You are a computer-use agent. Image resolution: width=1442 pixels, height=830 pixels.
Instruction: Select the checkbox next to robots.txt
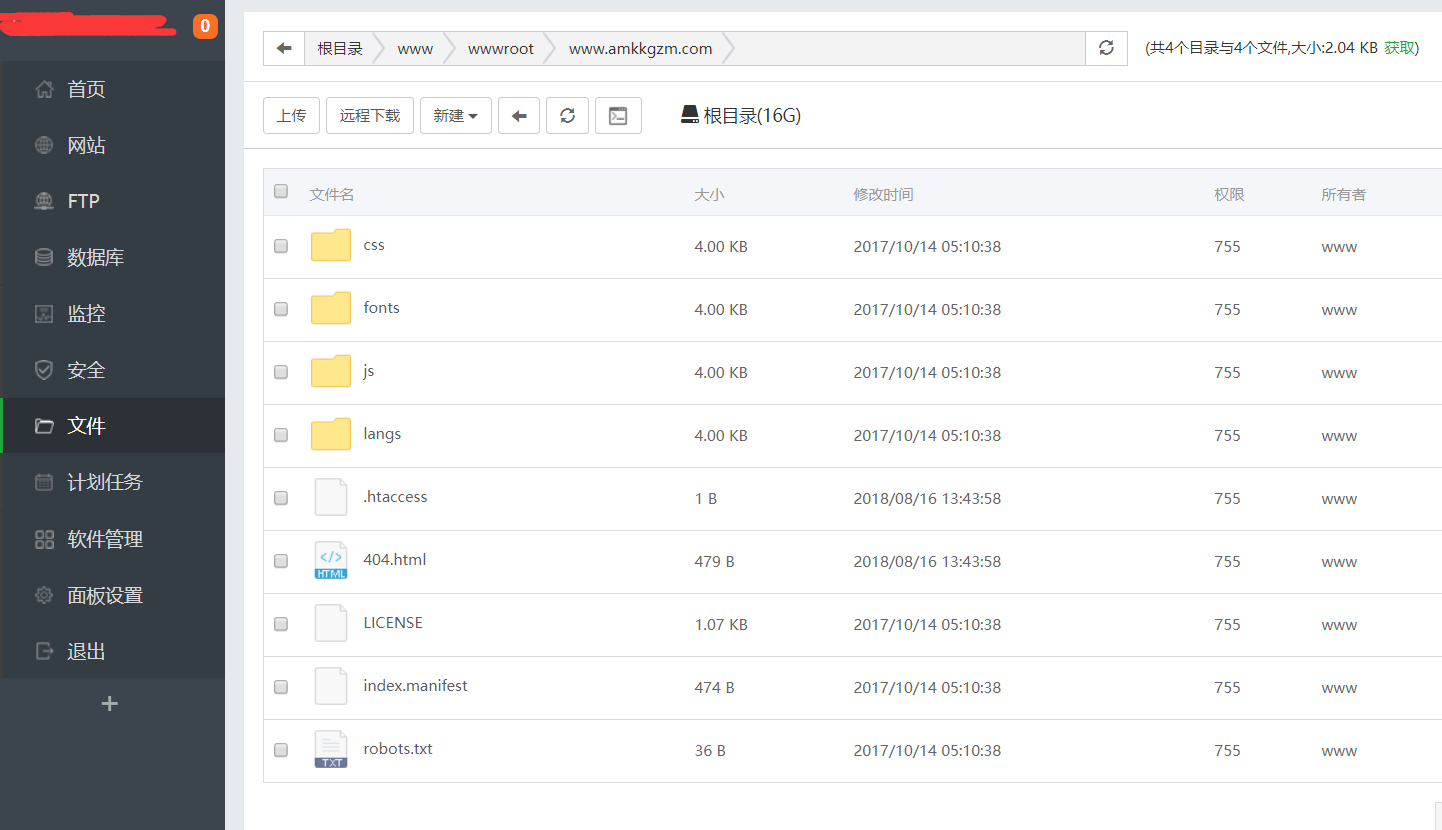click(281, 750)
